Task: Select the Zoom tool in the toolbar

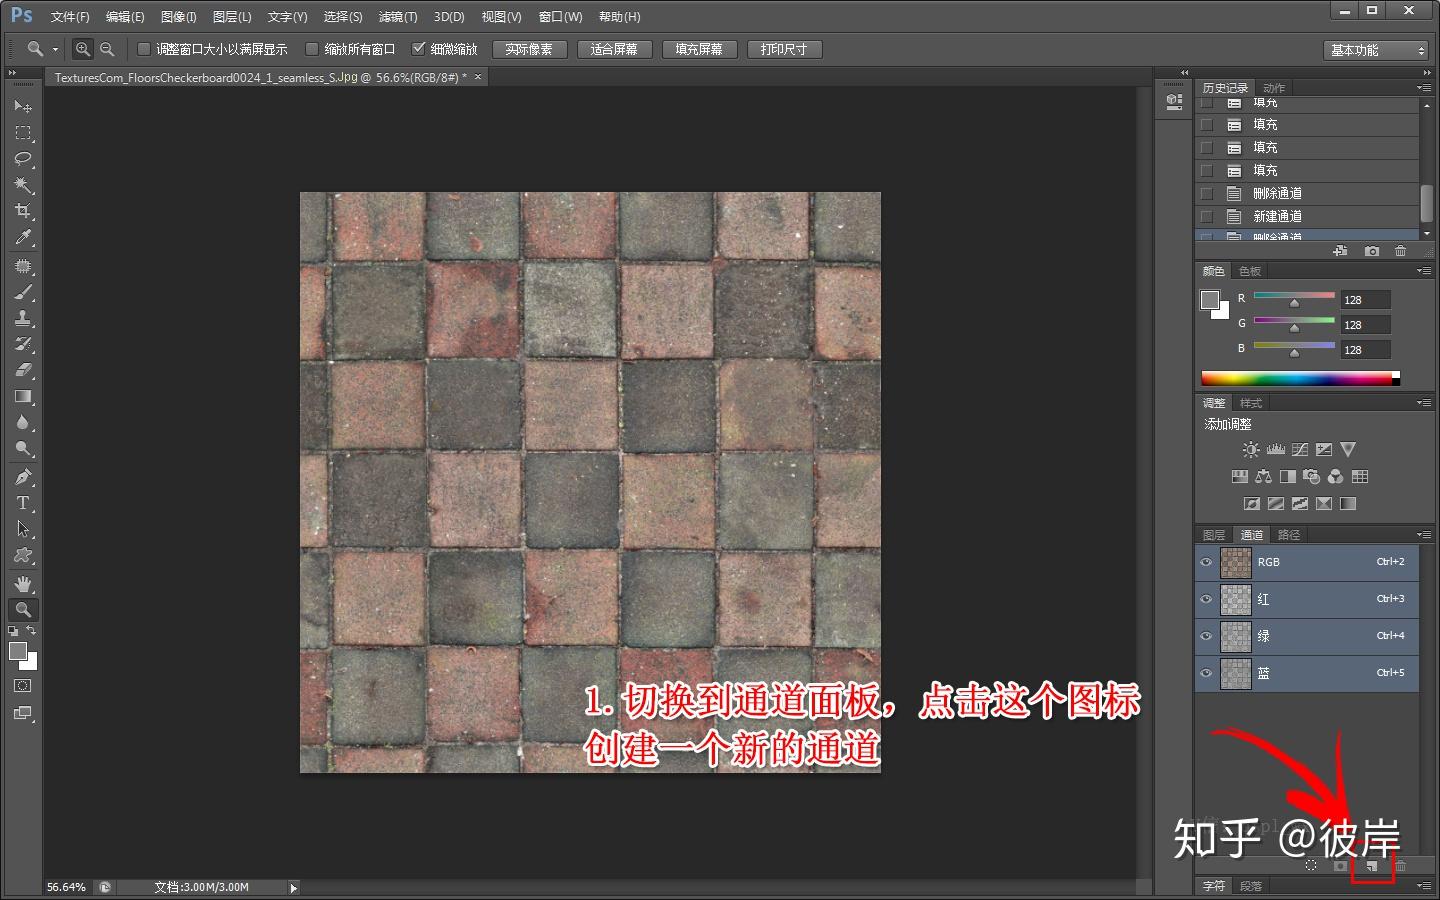Action: click(x=23, y=609)
